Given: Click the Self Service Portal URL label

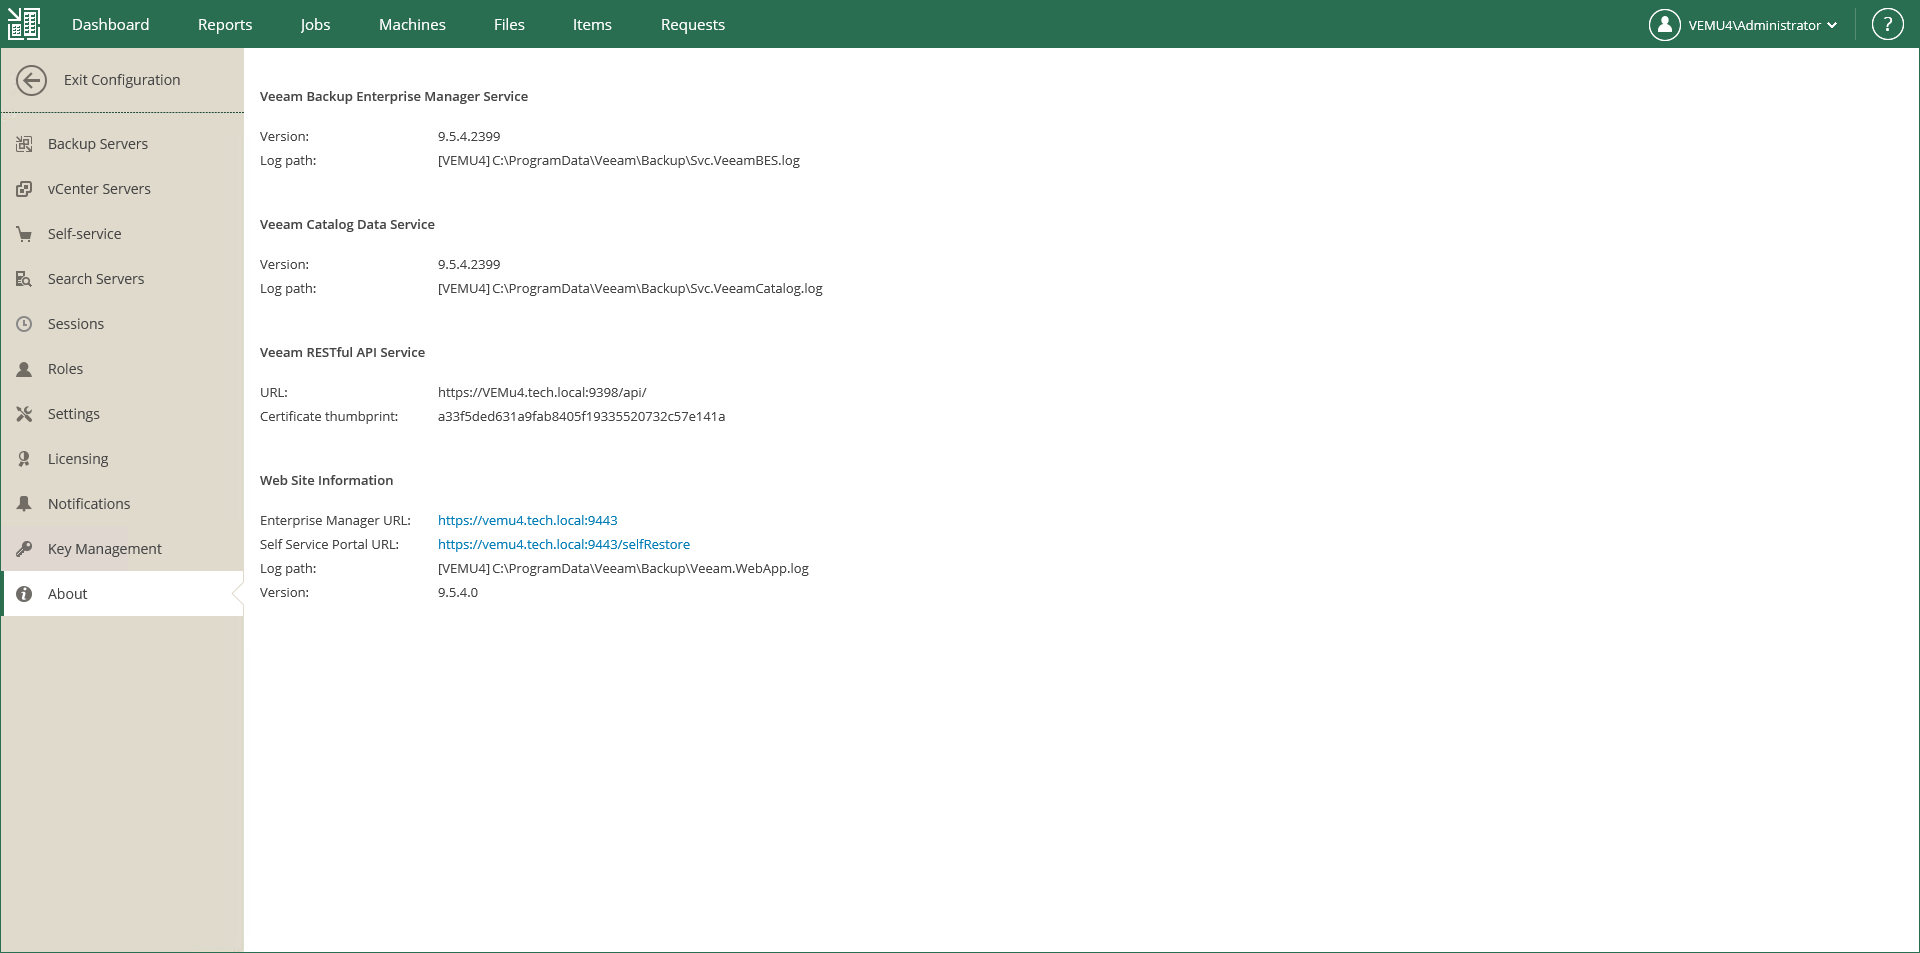Looking at the screenshot, I should pyautogui.click(x=329, y=544).
